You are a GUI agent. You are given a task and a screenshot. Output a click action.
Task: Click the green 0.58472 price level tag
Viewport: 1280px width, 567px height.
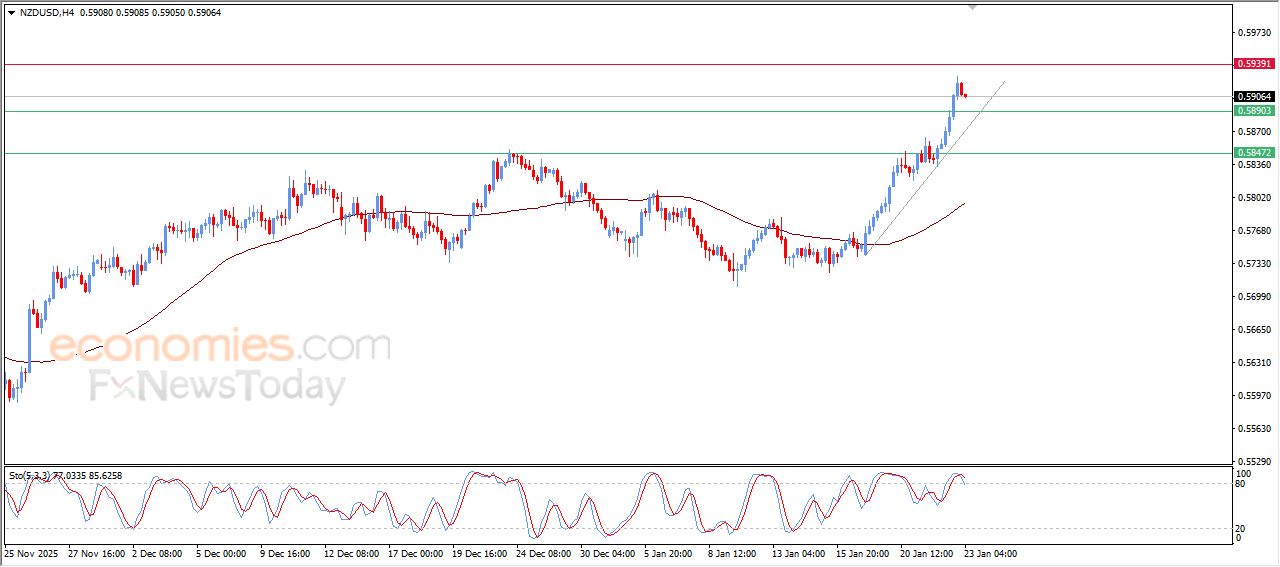(1254, 153)
